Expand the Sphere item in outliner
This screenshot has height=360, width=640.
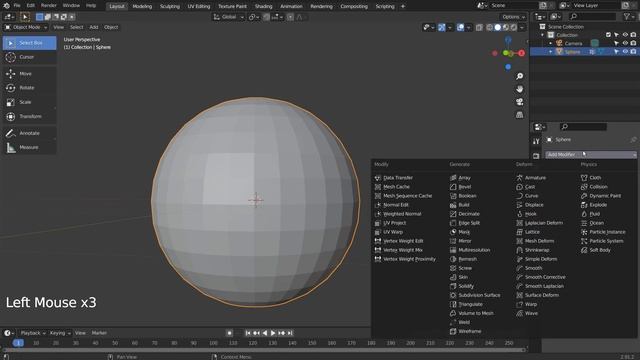click(x=551, y=52)
